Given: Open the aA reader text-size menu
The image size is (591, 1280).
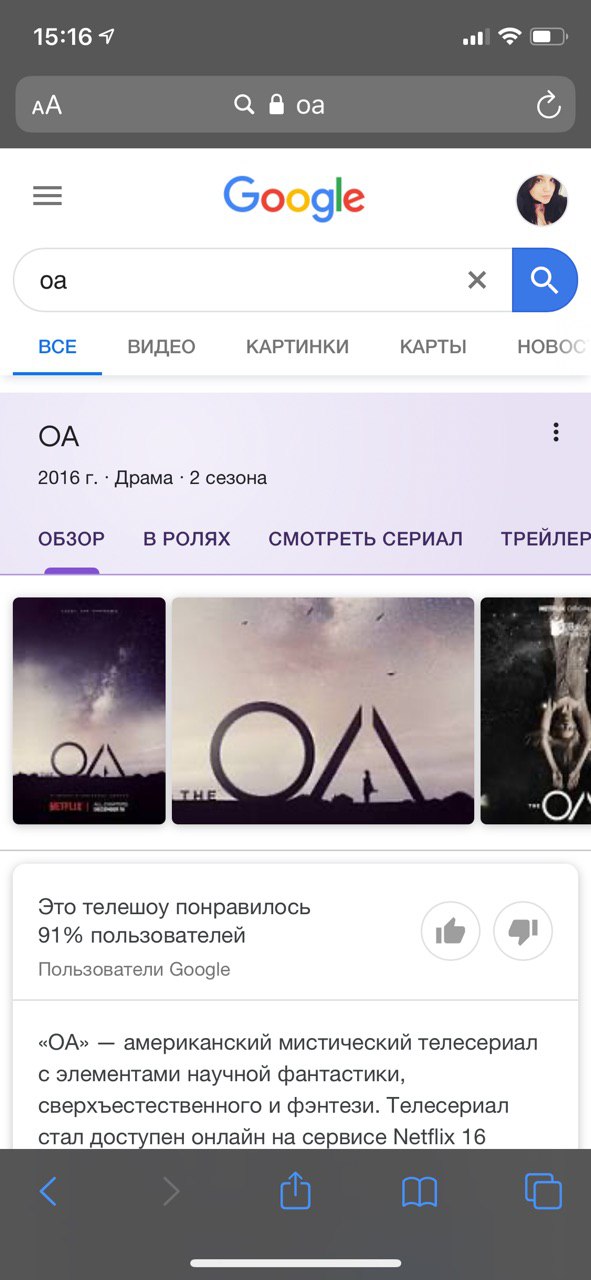Looking at the screenshot, I should (x=47, y=106).
